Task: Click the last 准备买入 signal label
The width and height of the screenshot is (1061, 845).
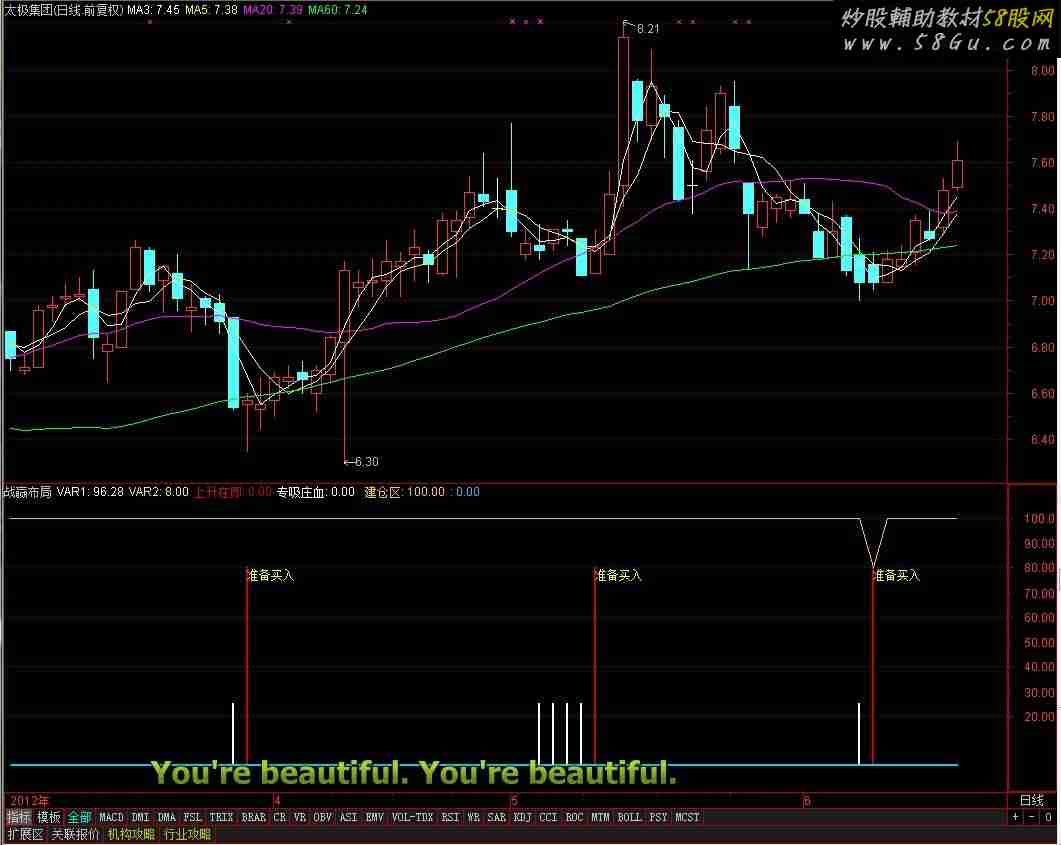Action: coord(897,576)
